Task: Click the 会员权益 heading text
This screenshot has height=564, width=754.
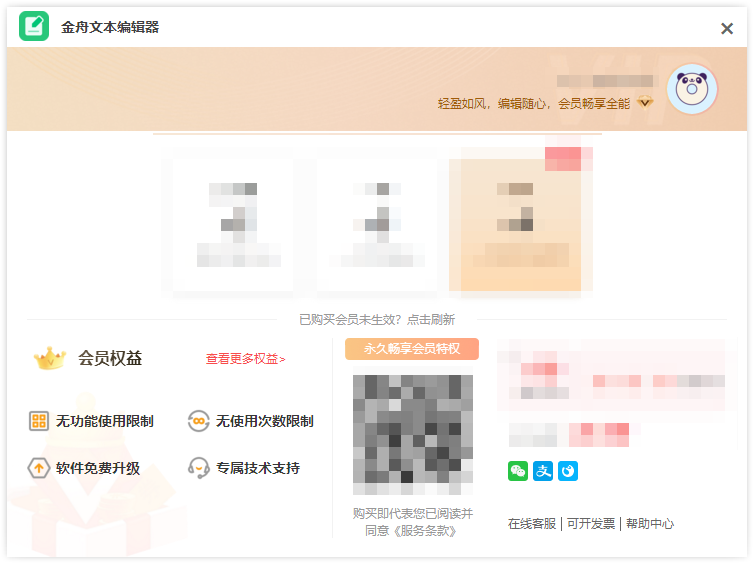Action: click(110, 358)
